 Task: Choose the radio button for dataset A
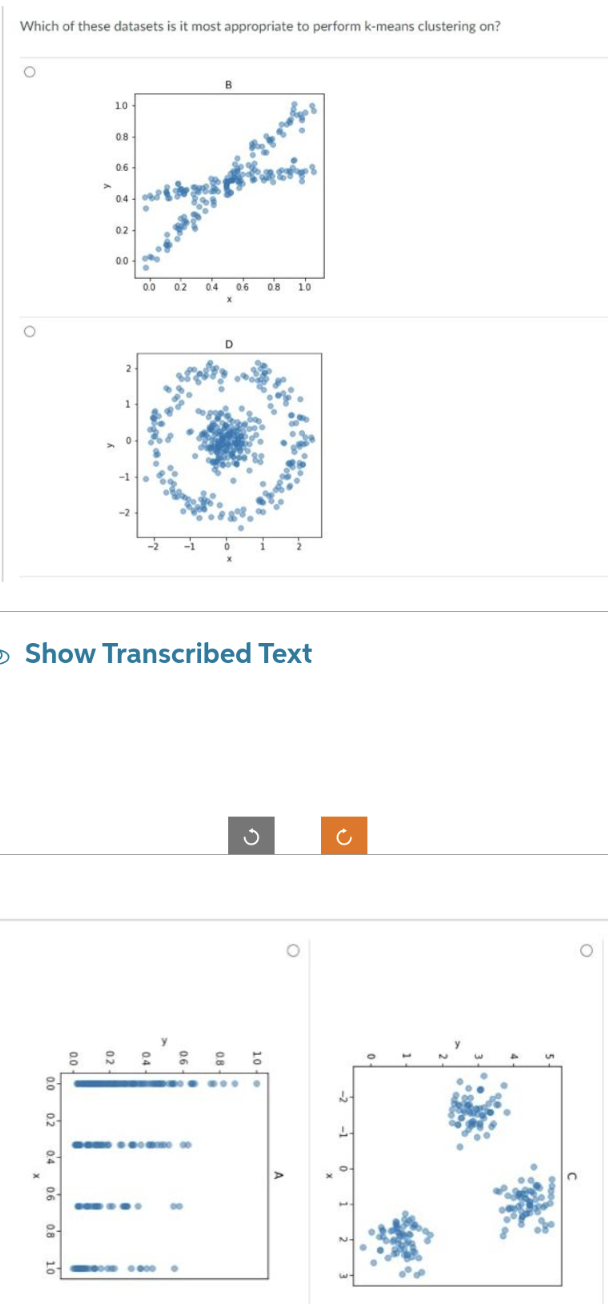point(294,950)
